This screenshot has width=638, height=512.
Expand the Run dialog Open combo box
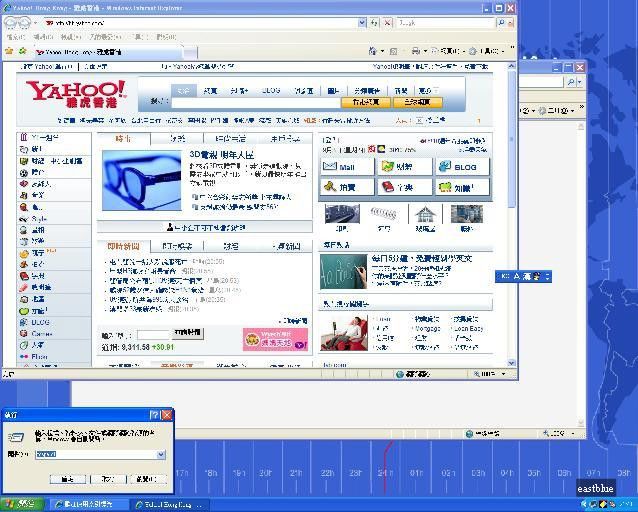[x=161, y=454]
